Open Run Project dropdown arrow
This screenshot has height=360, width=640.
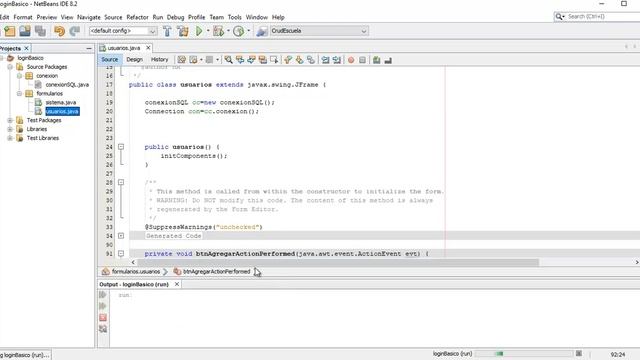(208, 31)
